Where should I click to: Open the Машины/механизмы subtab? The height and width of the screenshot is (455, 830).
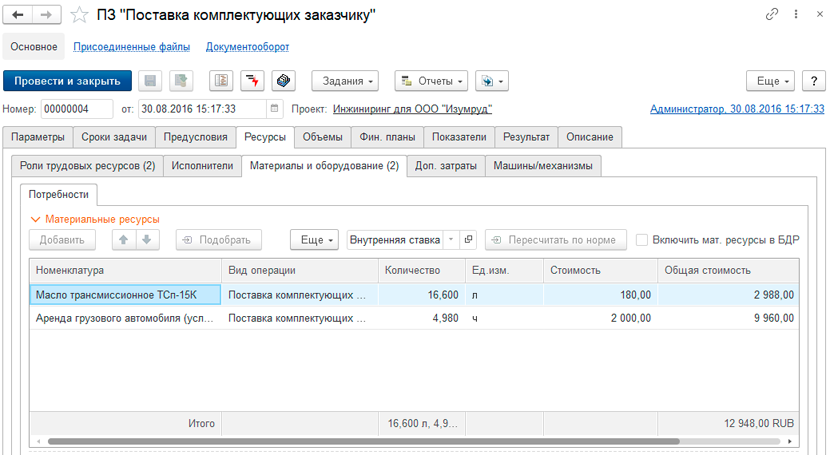coord(543,166)
